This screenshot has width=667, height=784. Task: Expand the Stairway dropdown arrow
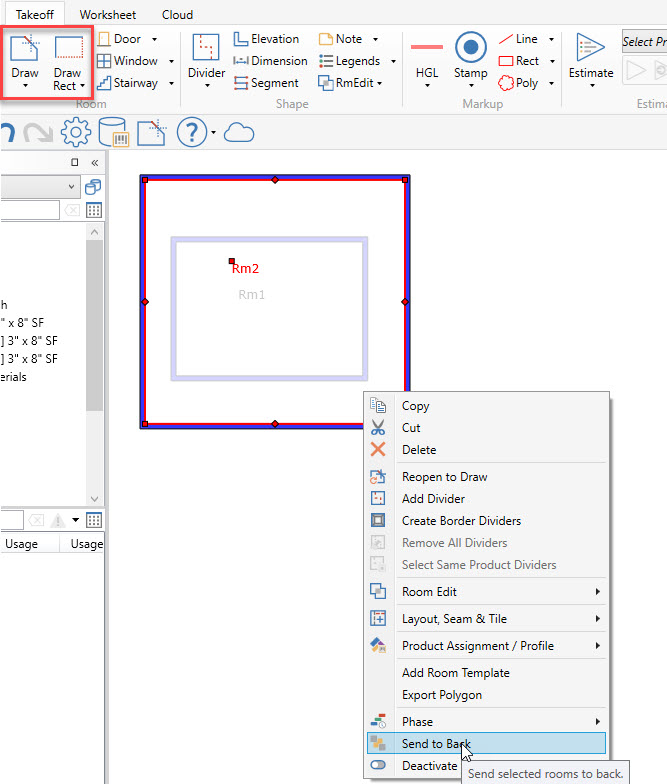[172, 84]
